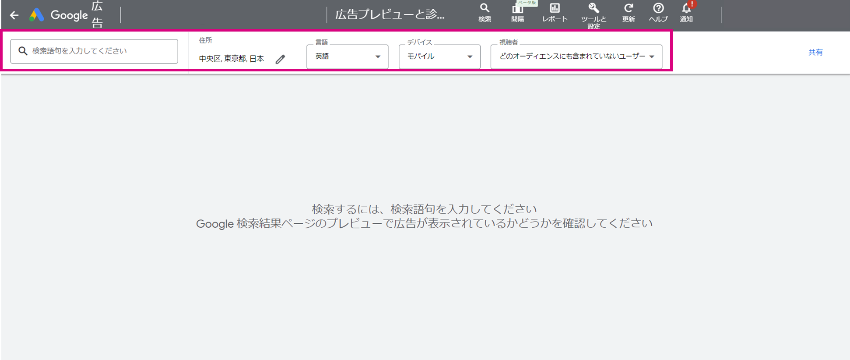The width and height of the screenshot is (850, 360).
Task: Edit location with the pencil icon
Action: point(280,59)
